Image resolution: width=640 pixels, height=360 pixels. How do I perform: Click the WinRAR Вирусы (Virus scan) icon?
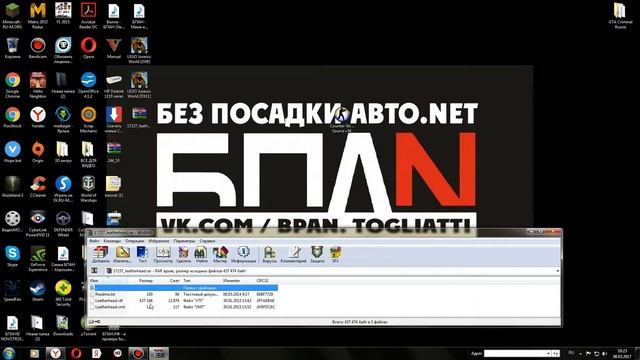[x=269, y=254]
